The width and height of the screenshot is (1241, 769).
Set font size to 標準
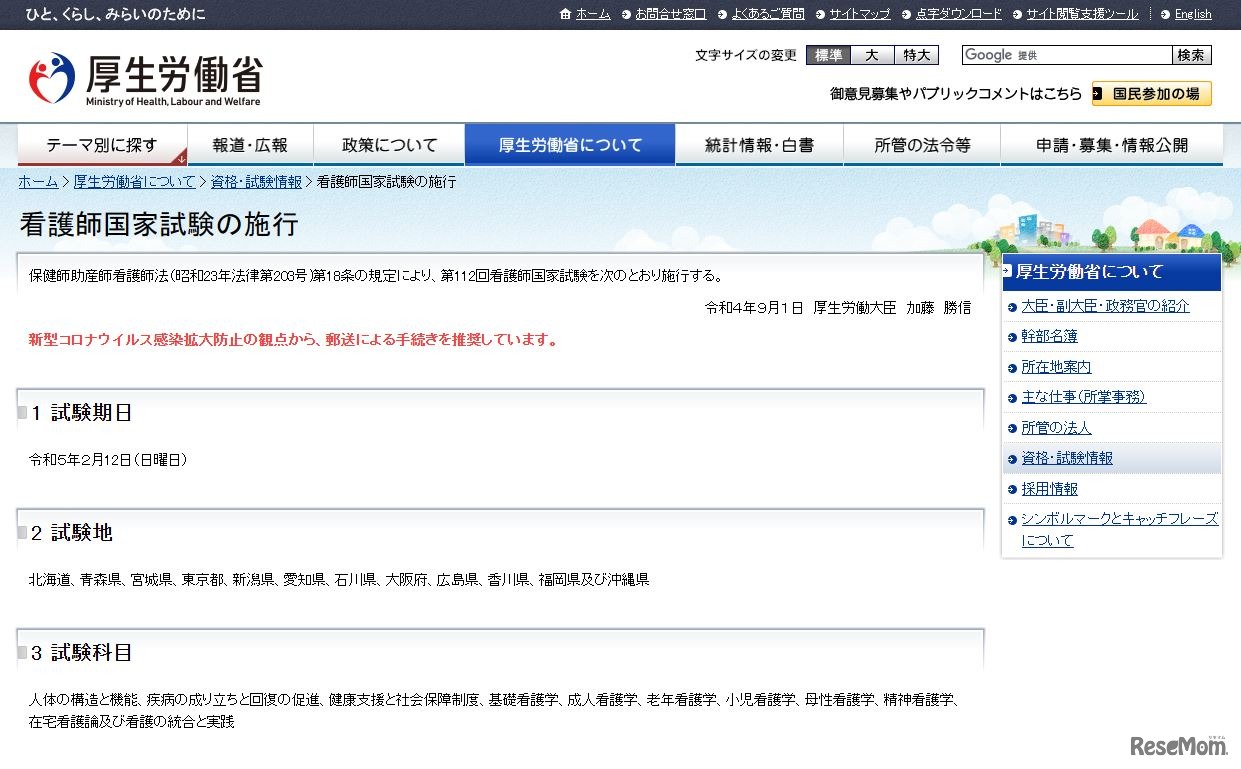tap(829, 55)
